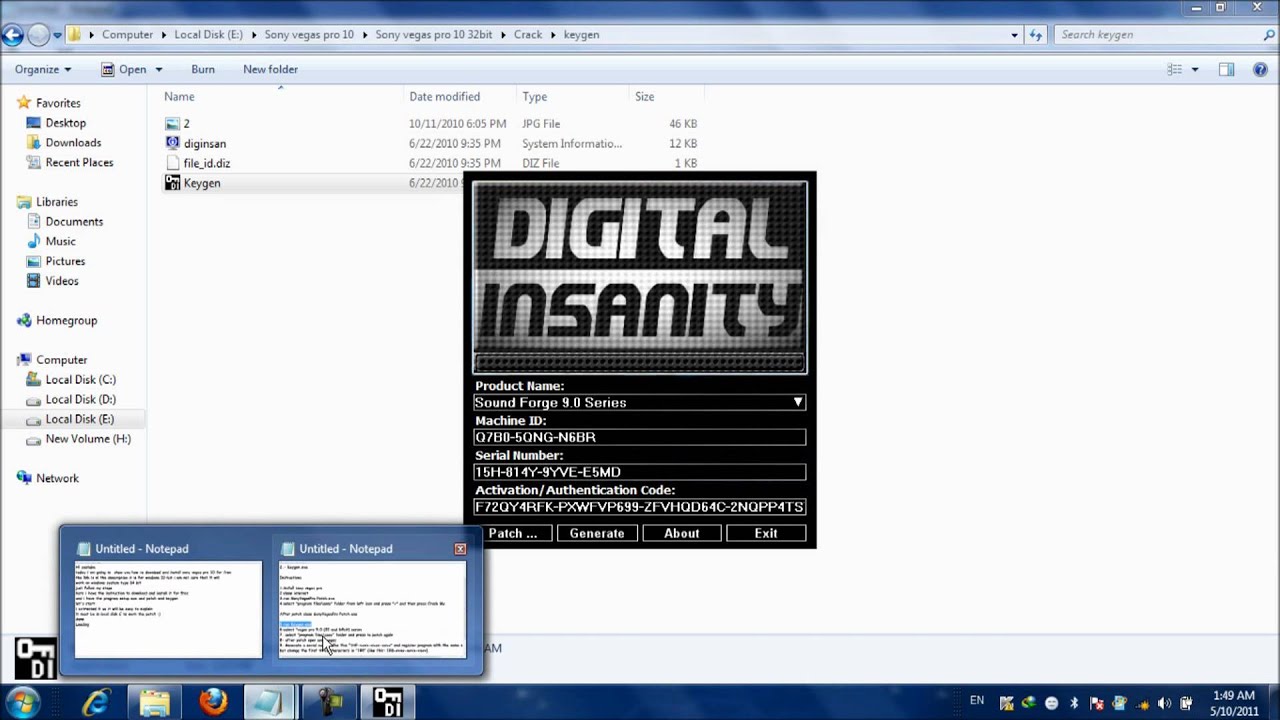This screenshot has width=1280, height=720.
Task: Sort files by the Name column
Action: [179, 97]
